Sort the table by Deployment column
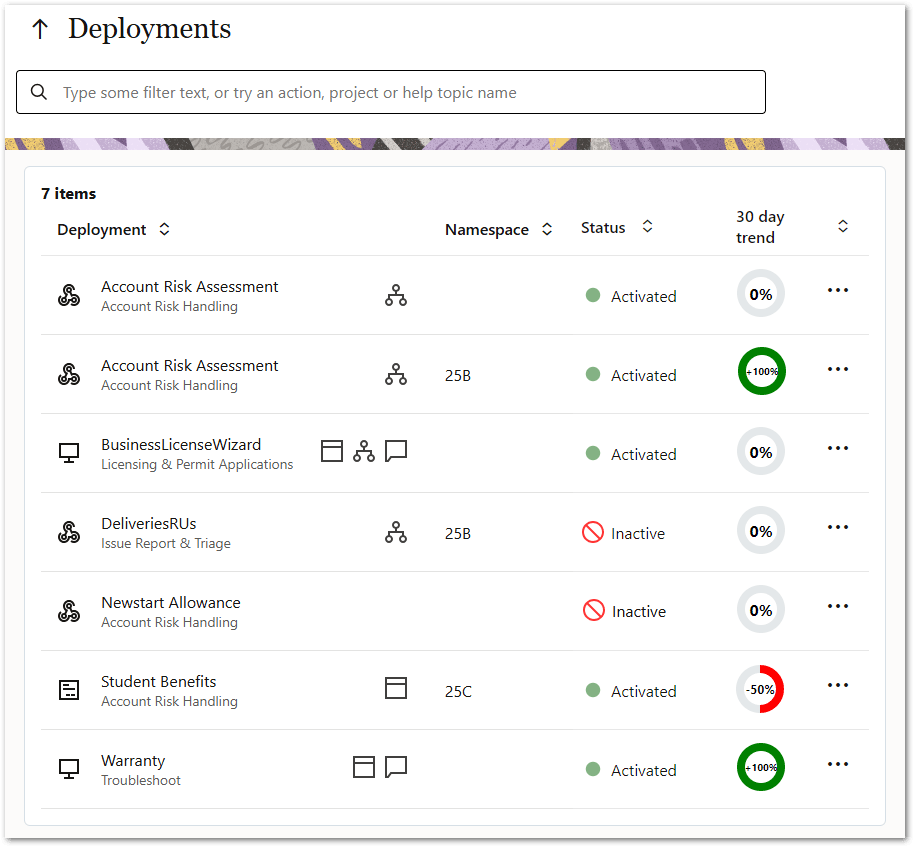Image resolution: width=914 pixels, height=847 pixels. tap(162, 228)
